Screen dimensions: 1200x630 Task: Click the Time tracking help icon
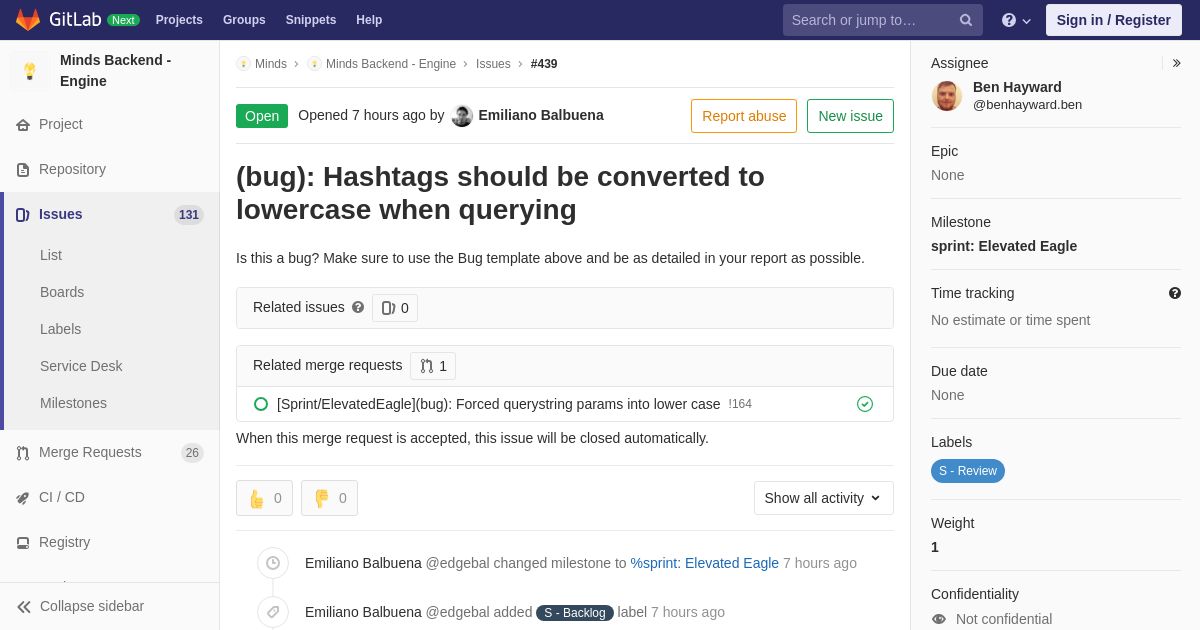(1175, 293)
